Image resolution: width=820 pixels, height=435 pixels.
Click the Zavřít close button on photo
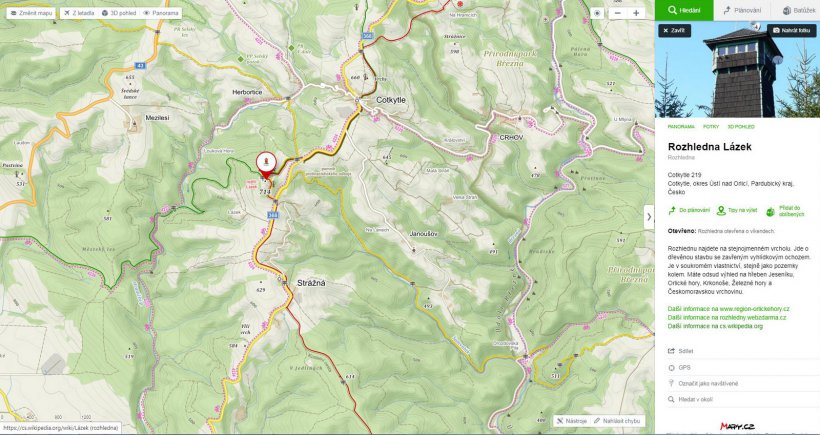click(x=674, y=30)
